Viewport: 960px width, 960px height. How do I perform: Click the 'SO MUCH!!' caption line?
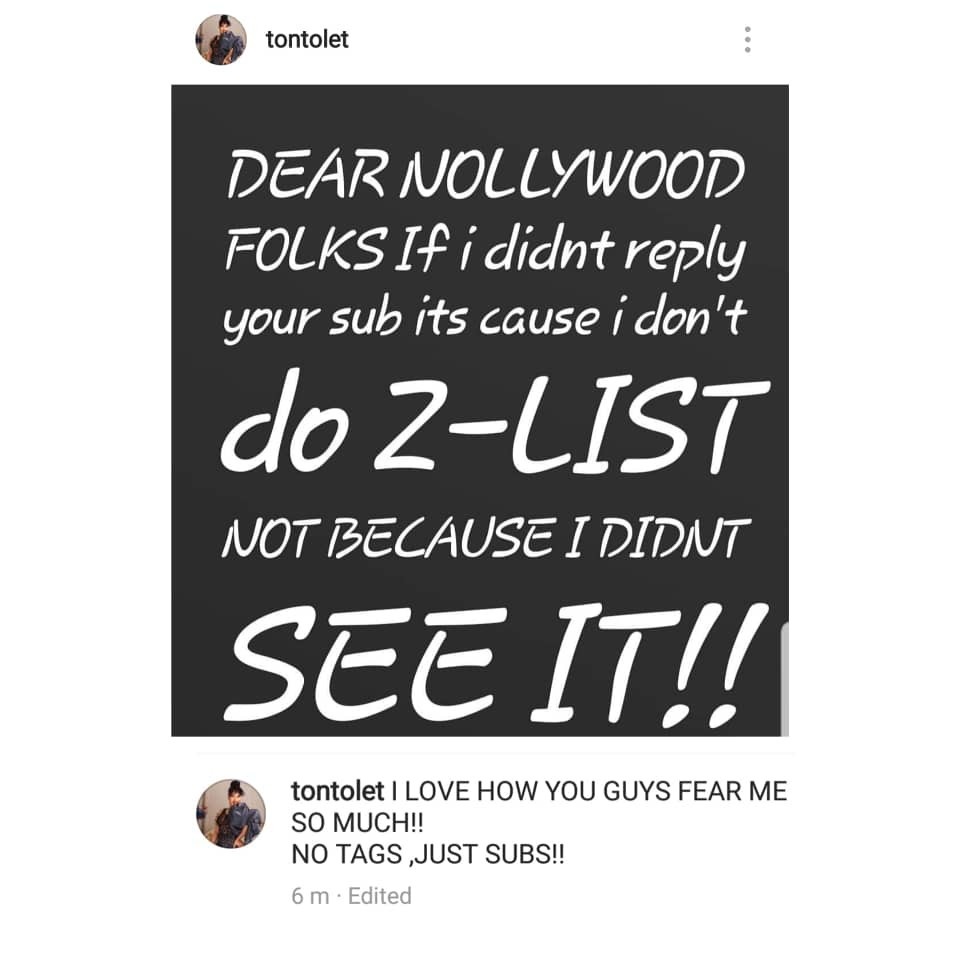tap(358, 823)
